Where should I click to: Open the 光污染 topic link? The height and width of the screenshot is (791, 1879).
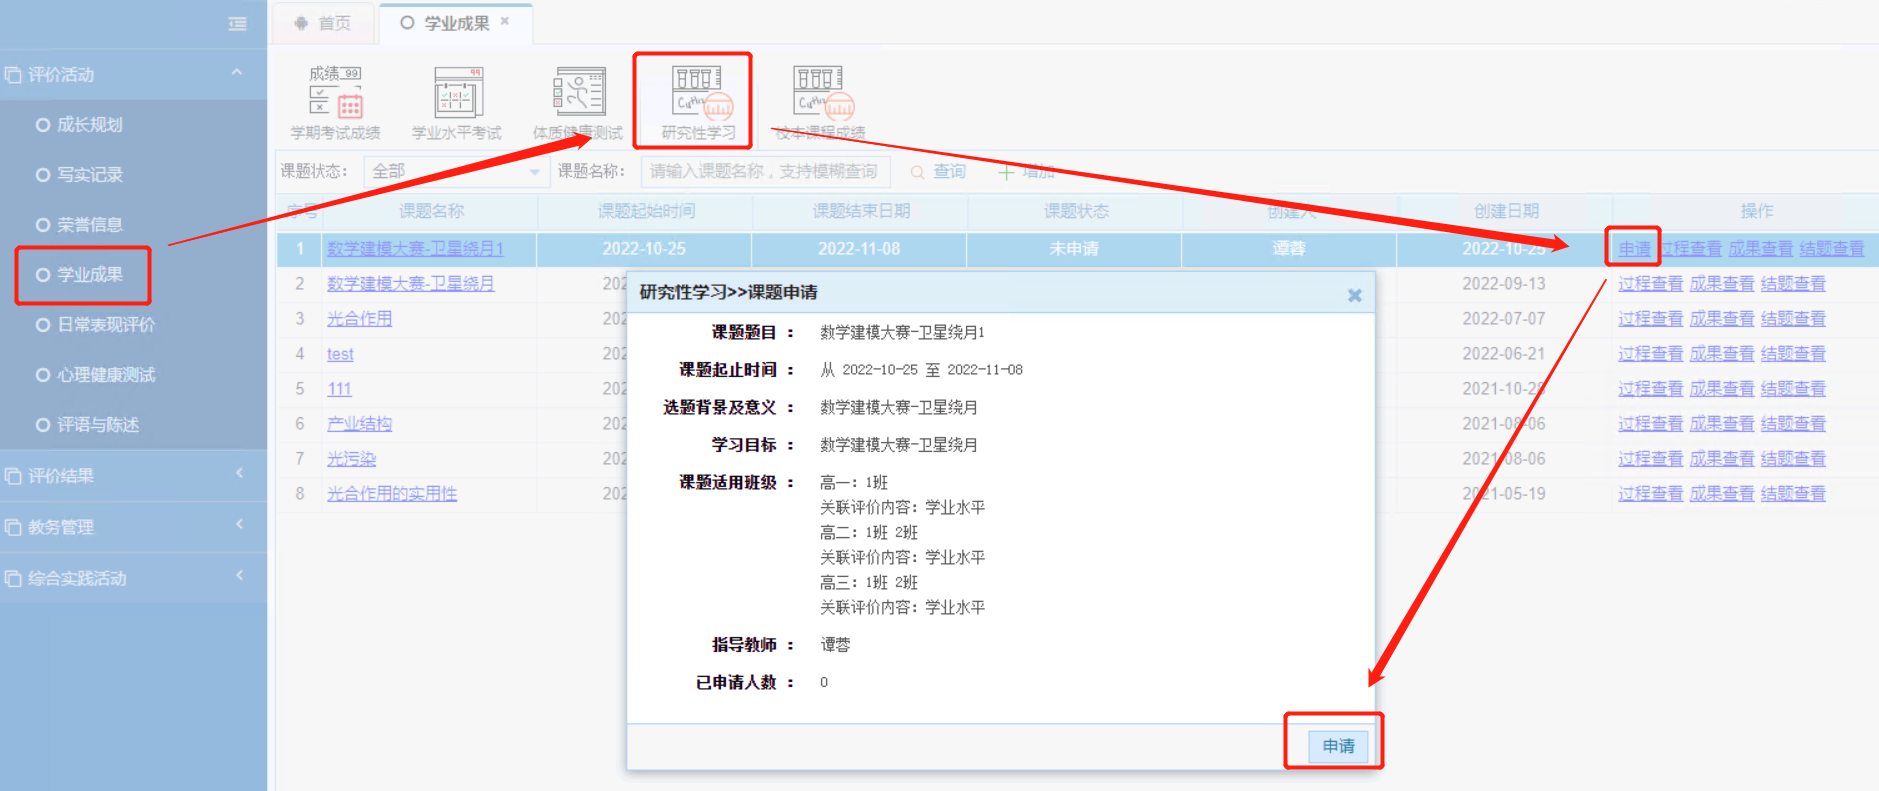coord(351,459)
